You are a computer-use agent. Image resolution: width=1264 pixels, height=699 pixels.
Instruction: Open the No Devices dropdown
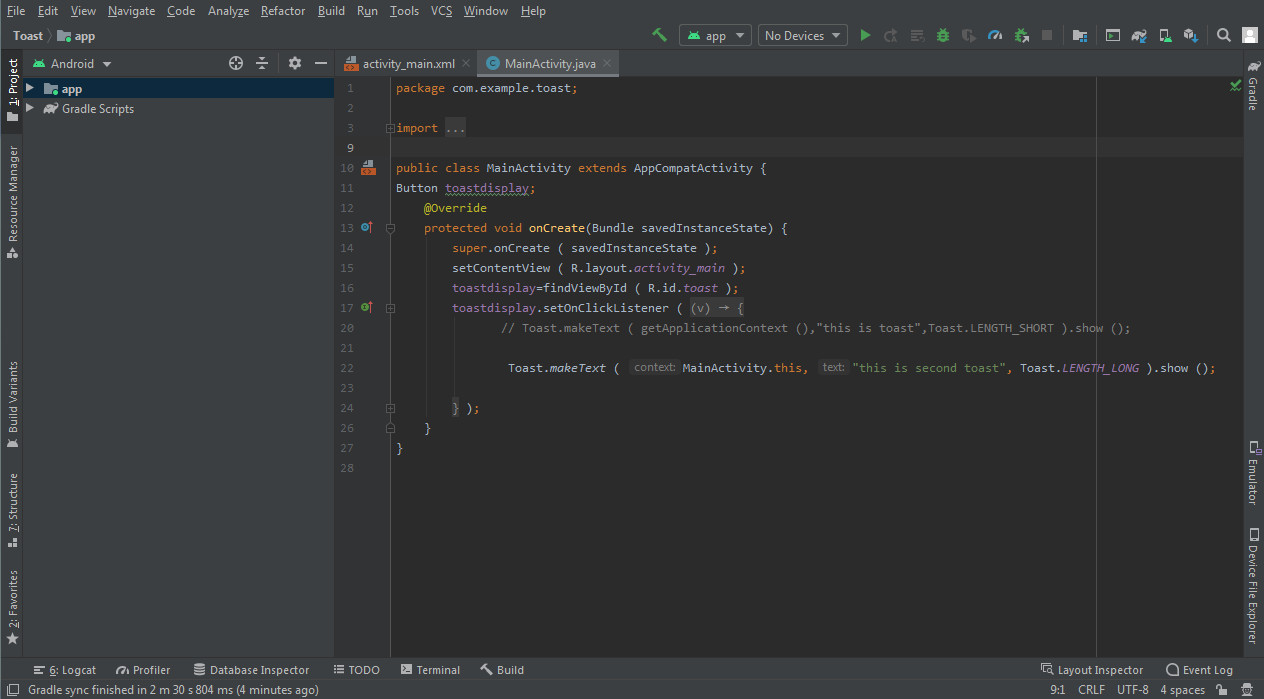pos(803,35)
